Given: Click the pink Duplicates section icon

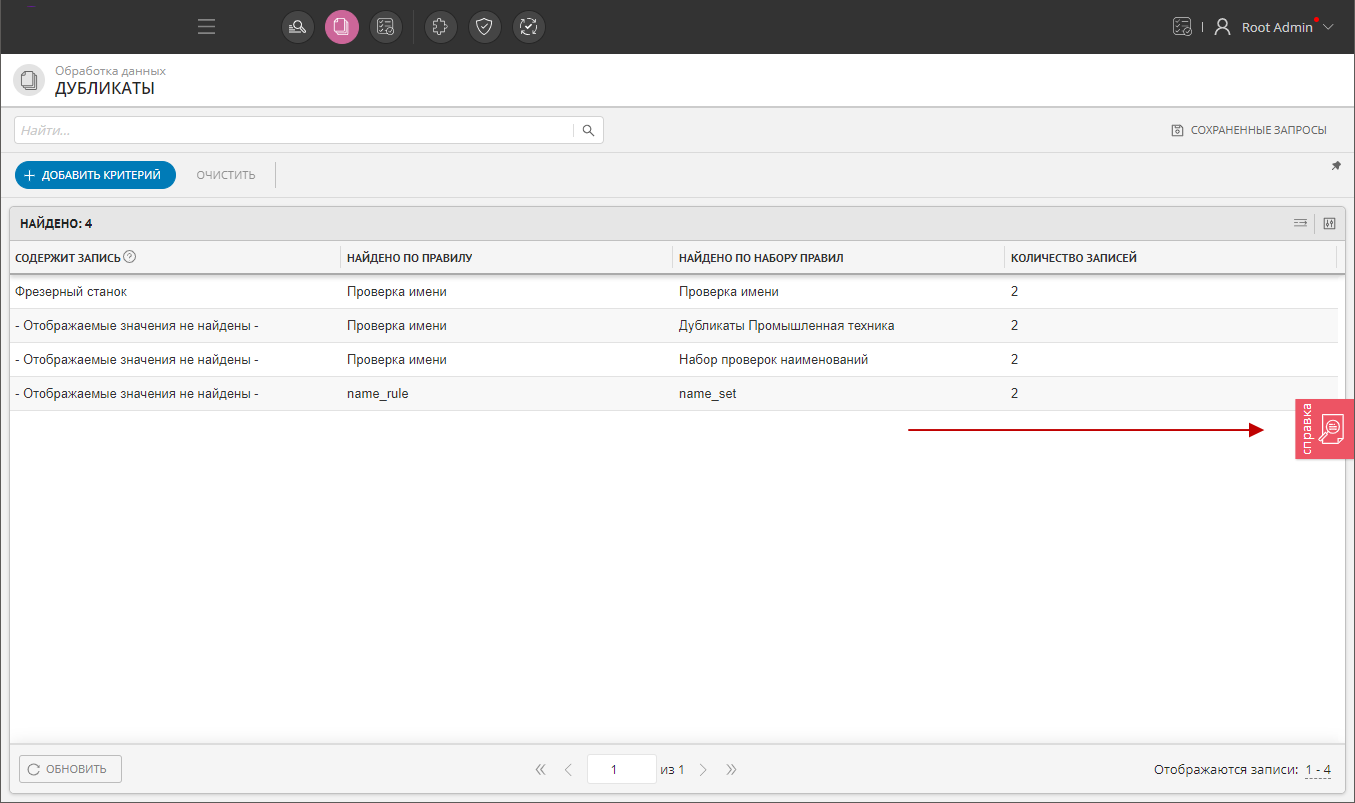Looking at the screenshot, I should point(341,27).
